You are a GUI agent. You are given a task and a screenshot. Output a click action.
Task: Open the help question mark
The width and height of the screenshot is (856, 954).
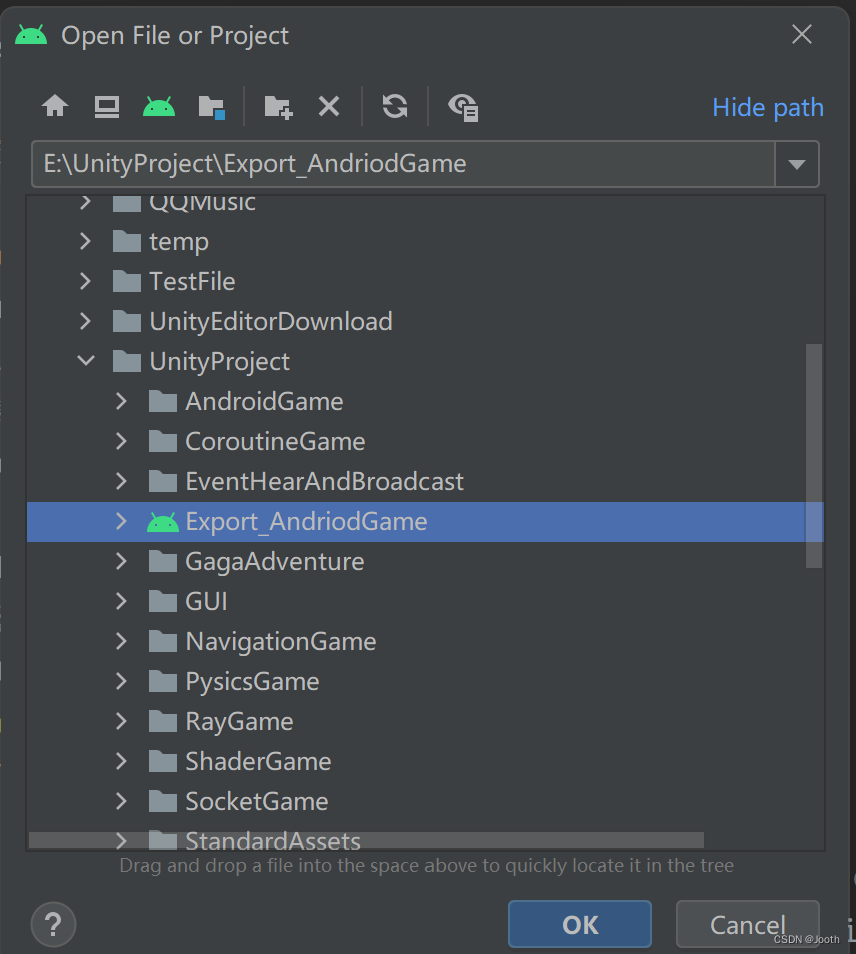tap(52, 924)
